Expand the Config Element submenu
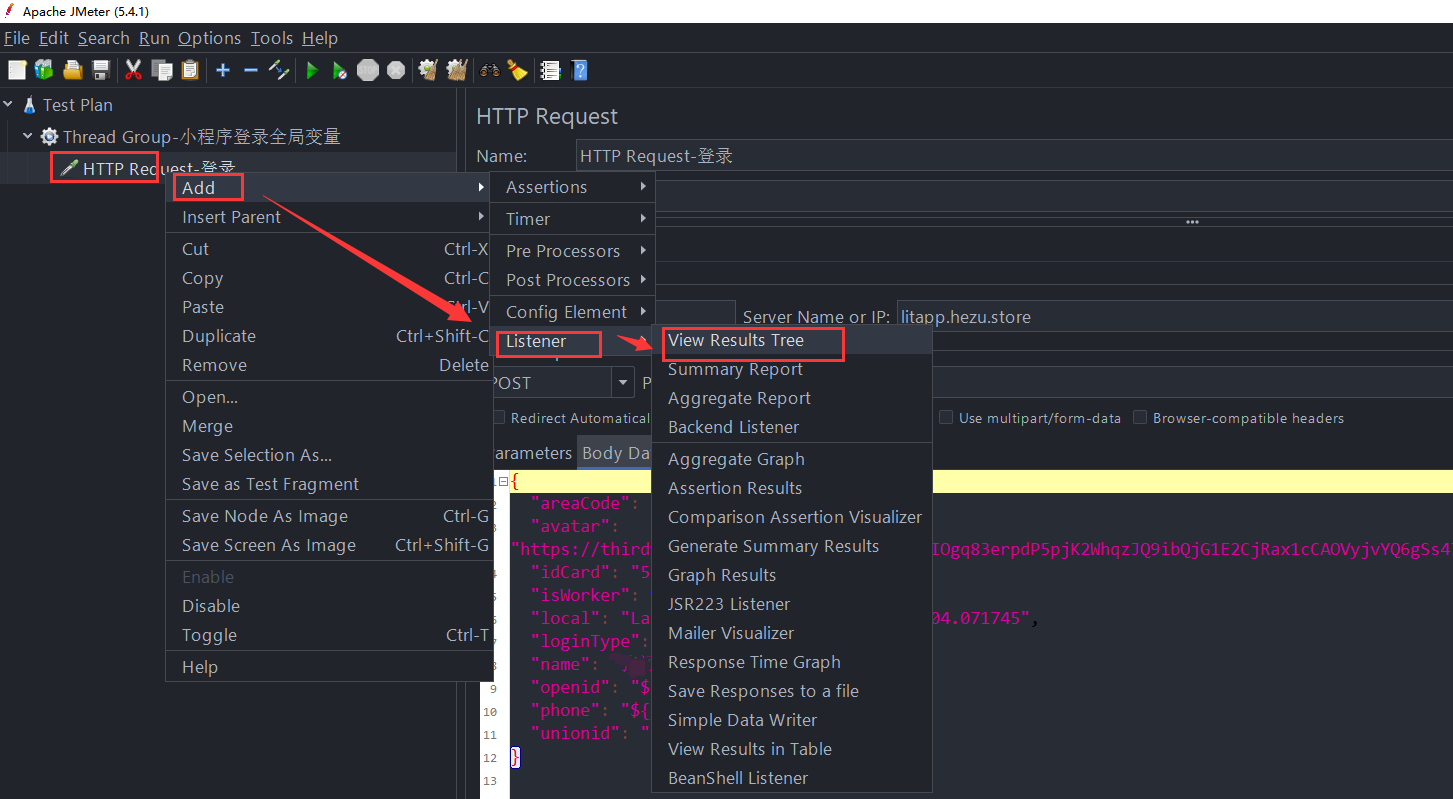The width and height of the screenshot is (1453, 799). pos(572,312)
